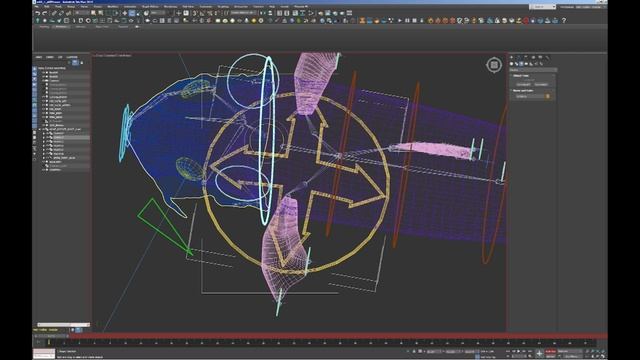Select the Select and Link tool
The image size is (640, 360).
[54, 13]
